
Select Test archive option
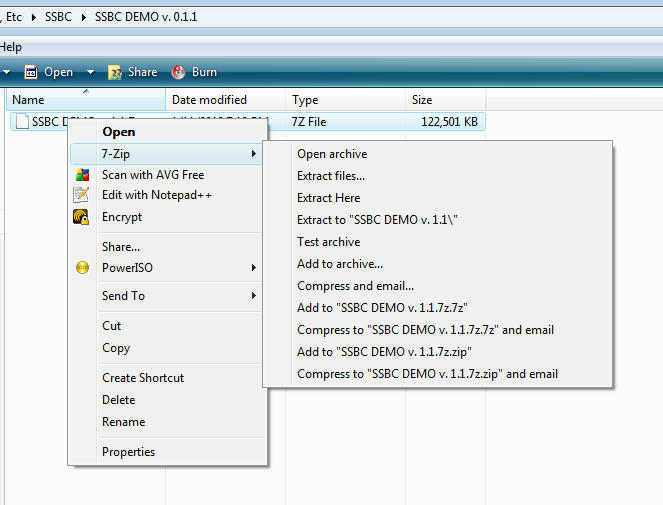click(x=328, y=242)
